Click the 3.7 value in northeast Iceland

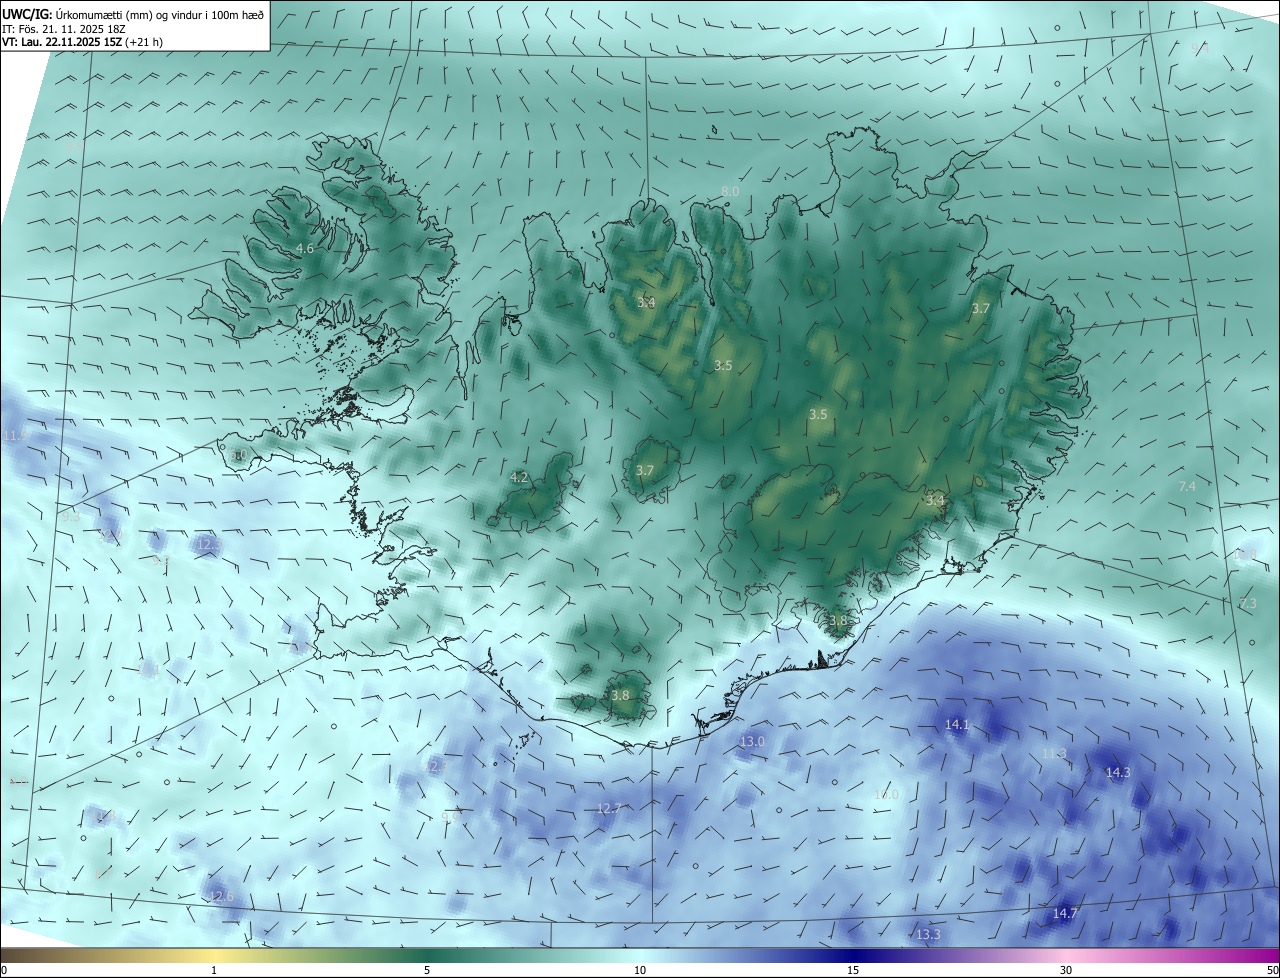coord(980,309)
